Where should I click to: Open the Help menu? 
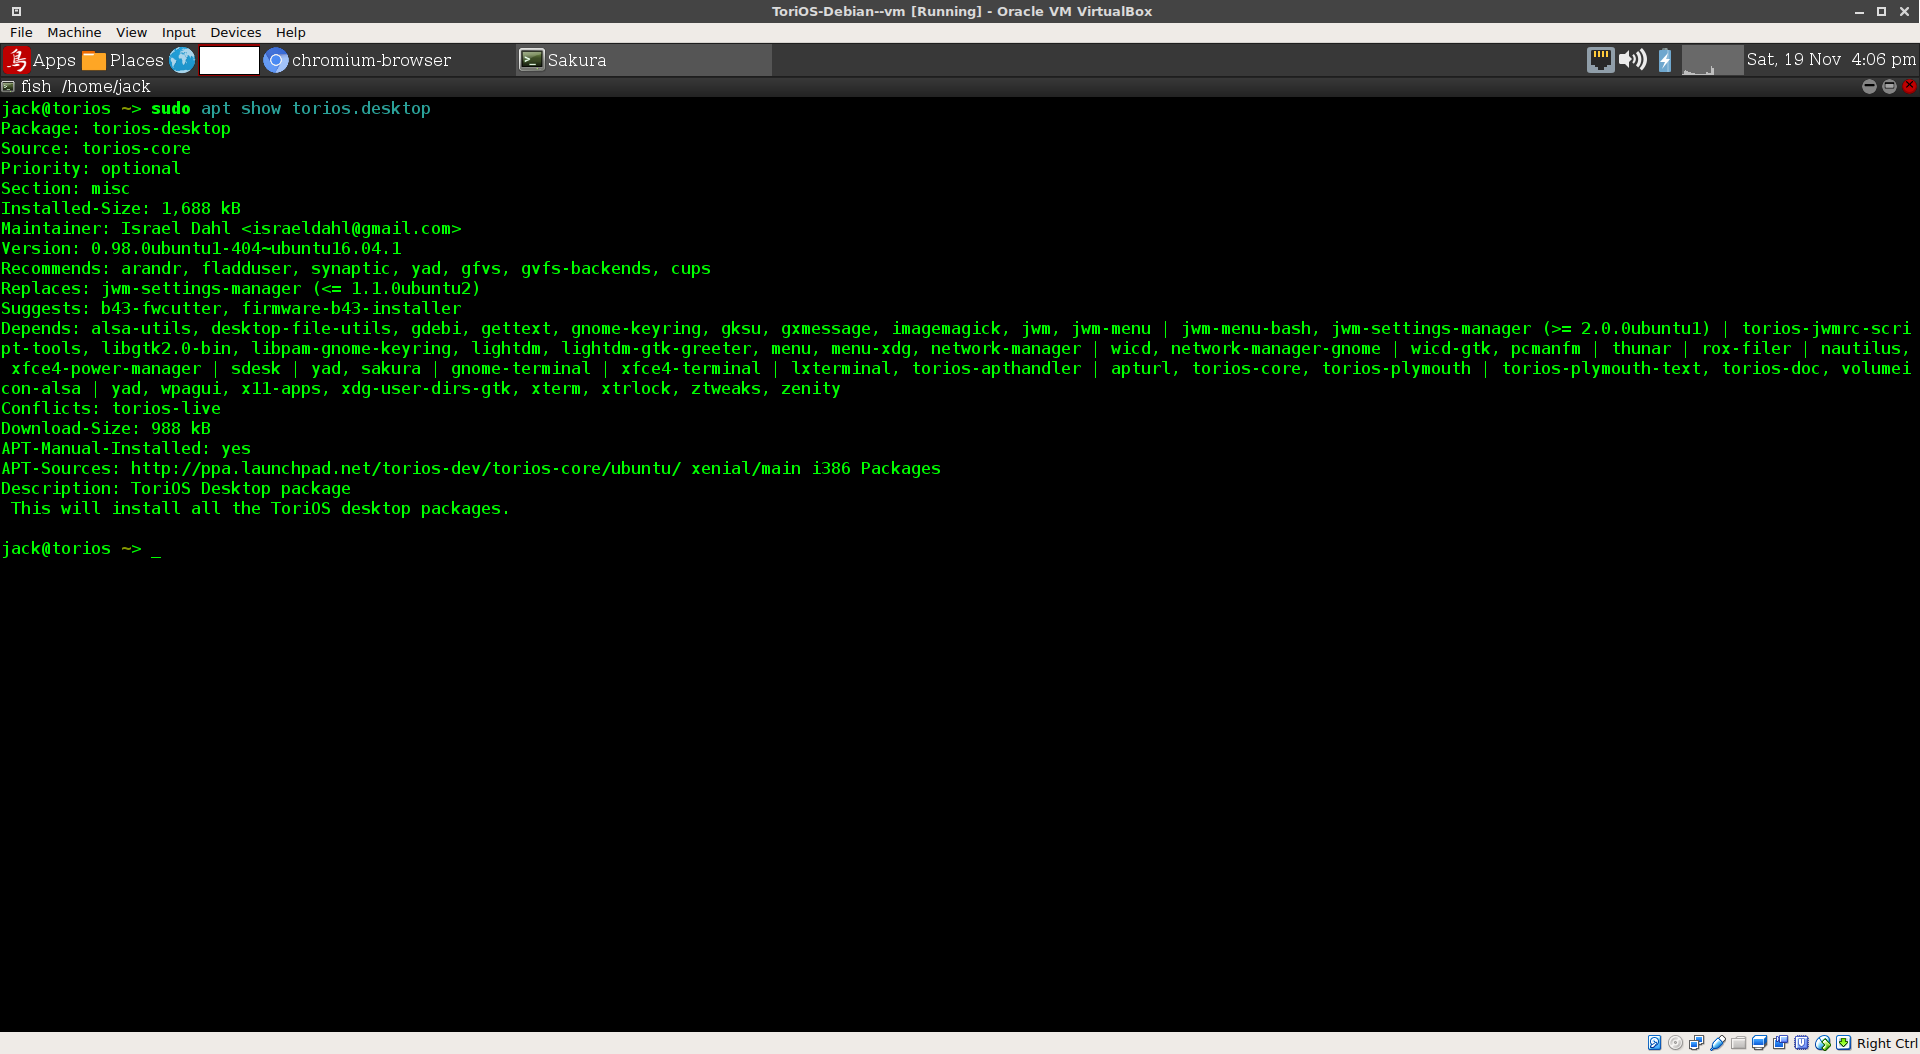290,32
